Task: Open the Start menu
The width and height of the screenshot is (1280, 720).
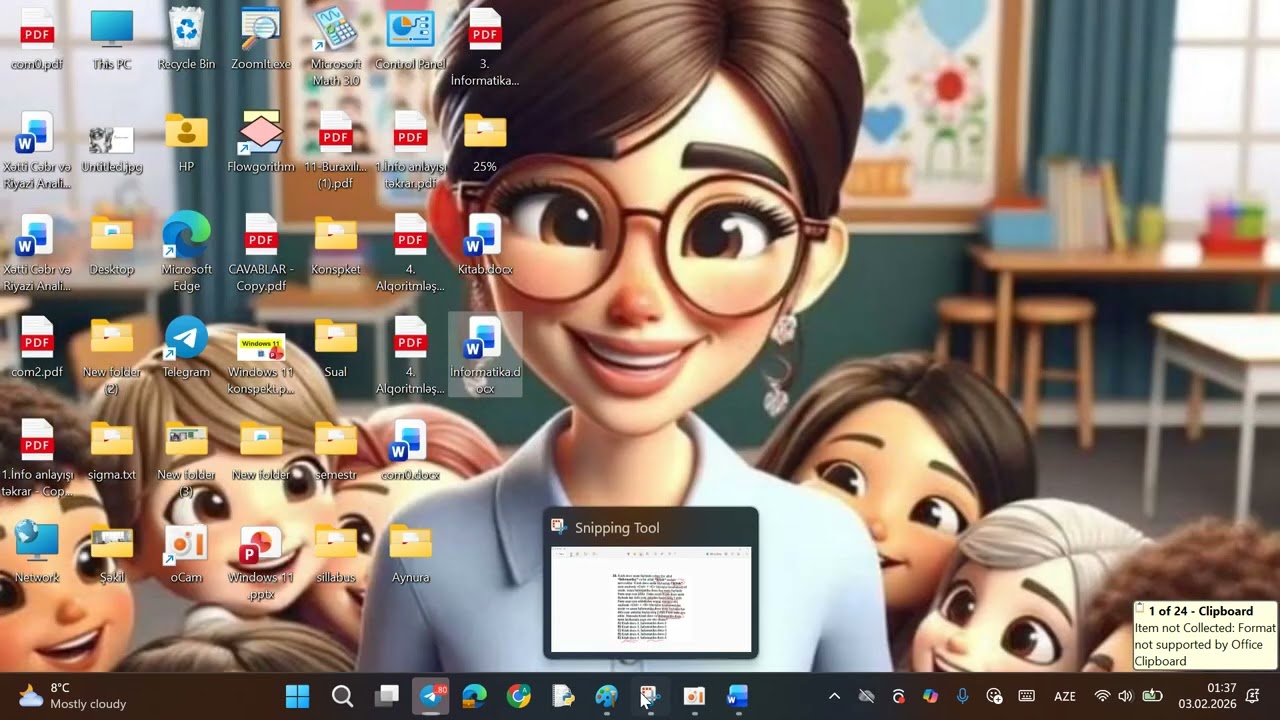Action: tap(298, 696)
